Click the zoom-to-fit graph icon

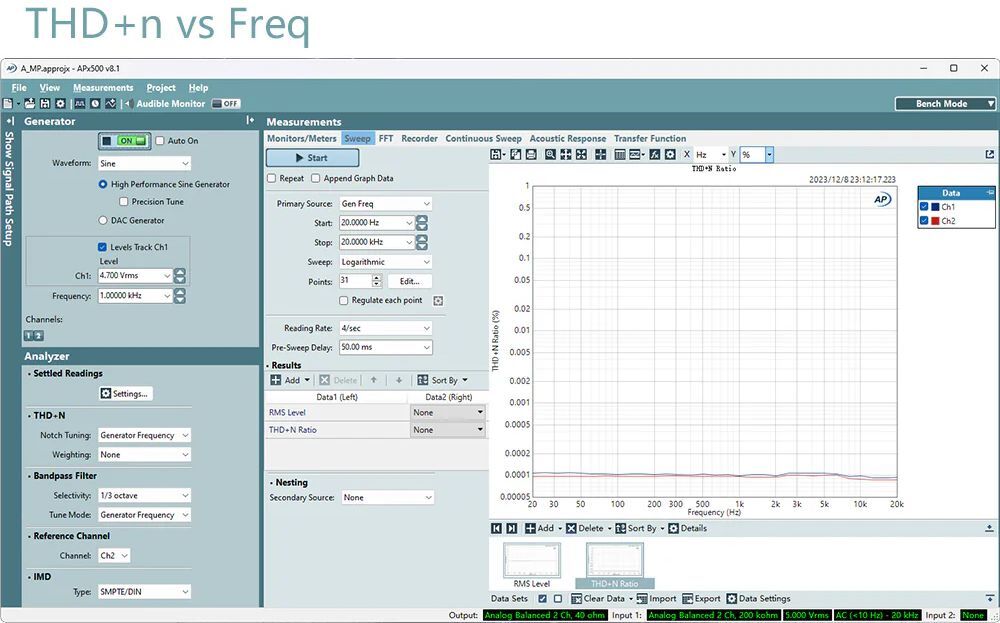(581, 154)
